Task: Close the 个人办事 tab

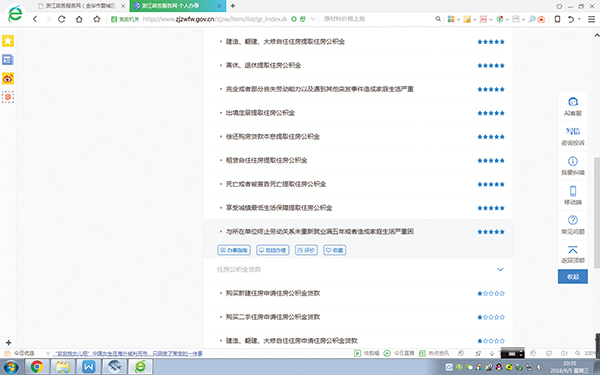Action: coord(219,6)
